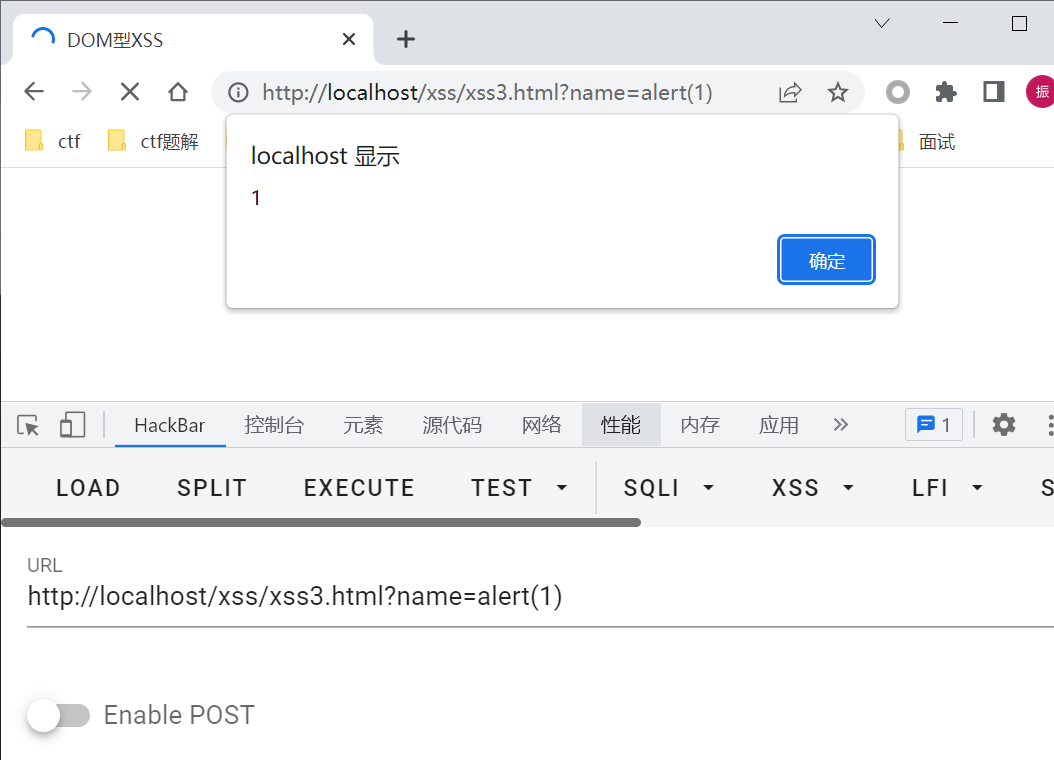Switch to the 控制台 tab
Viewport: 1054px width, 760px height.
pos(274,425)
